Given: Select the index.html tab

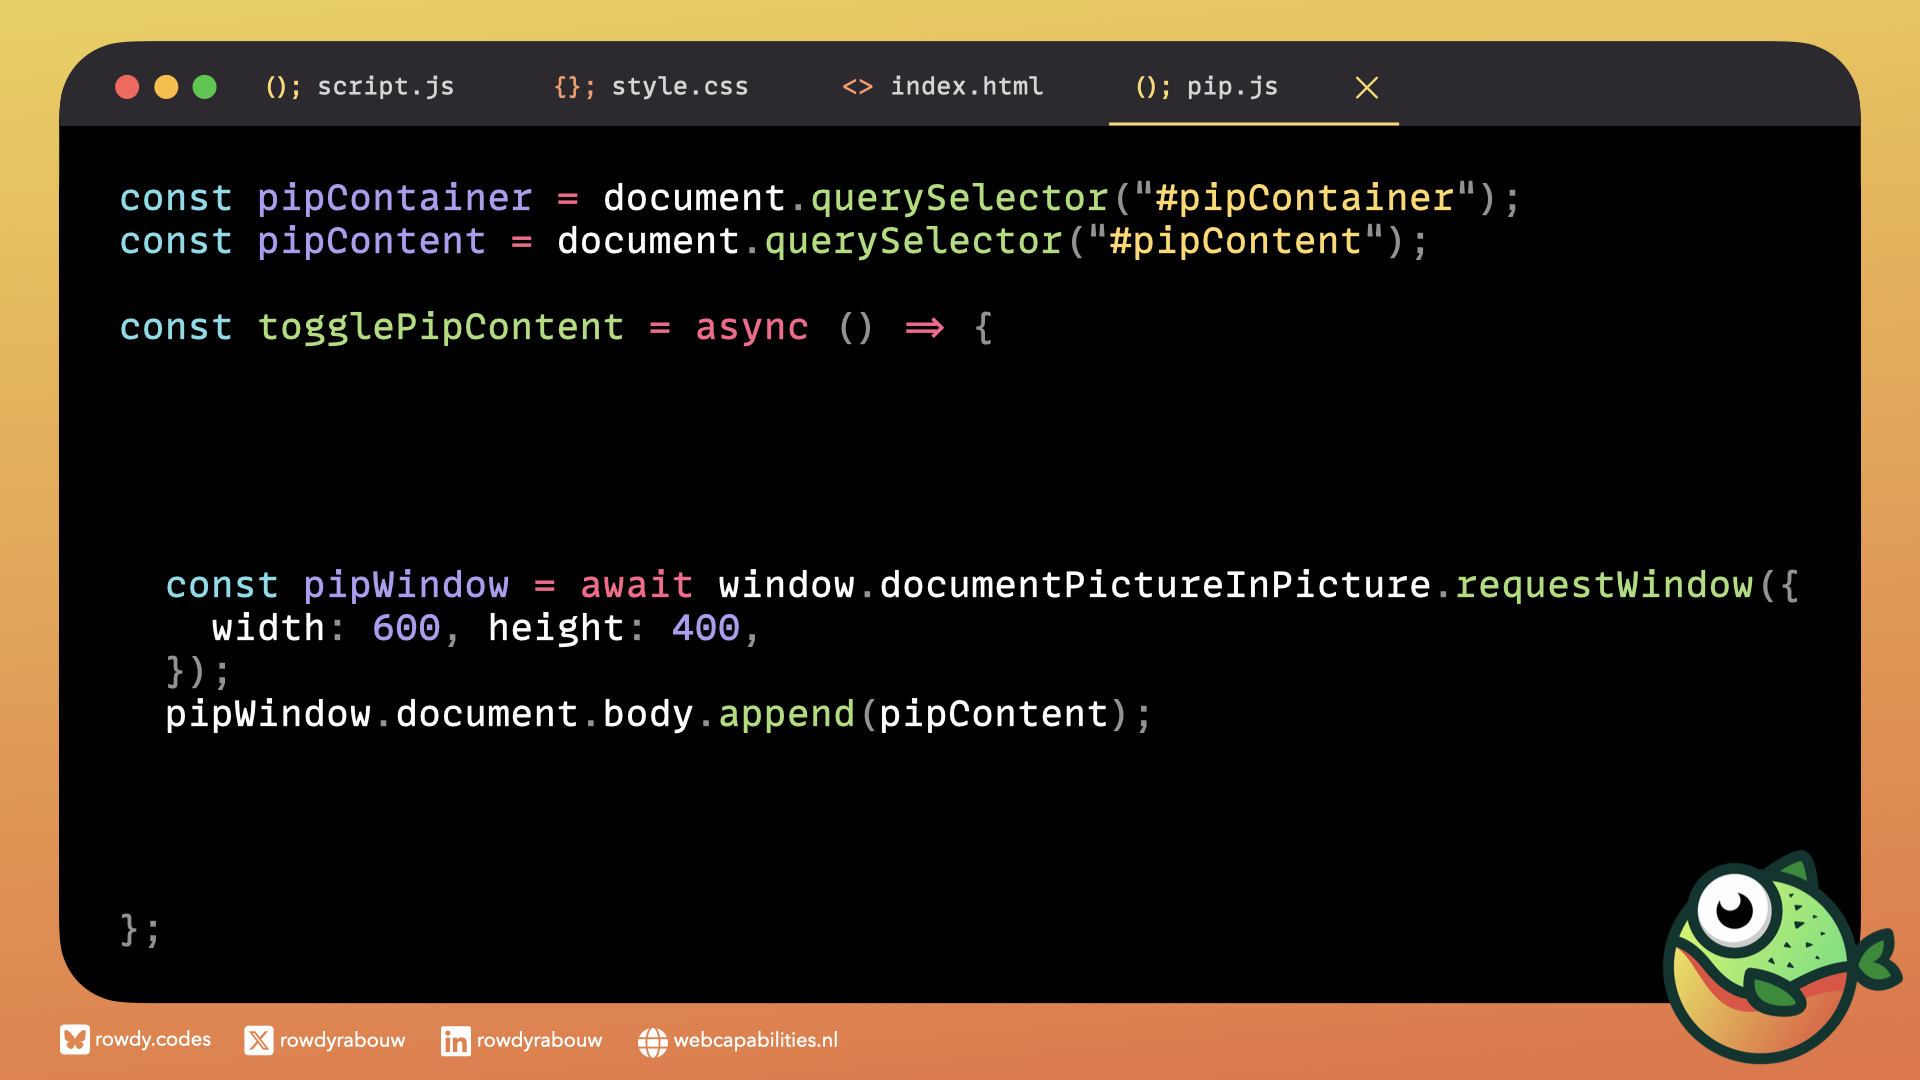Looking at the screenshot, I should [966, 87].
